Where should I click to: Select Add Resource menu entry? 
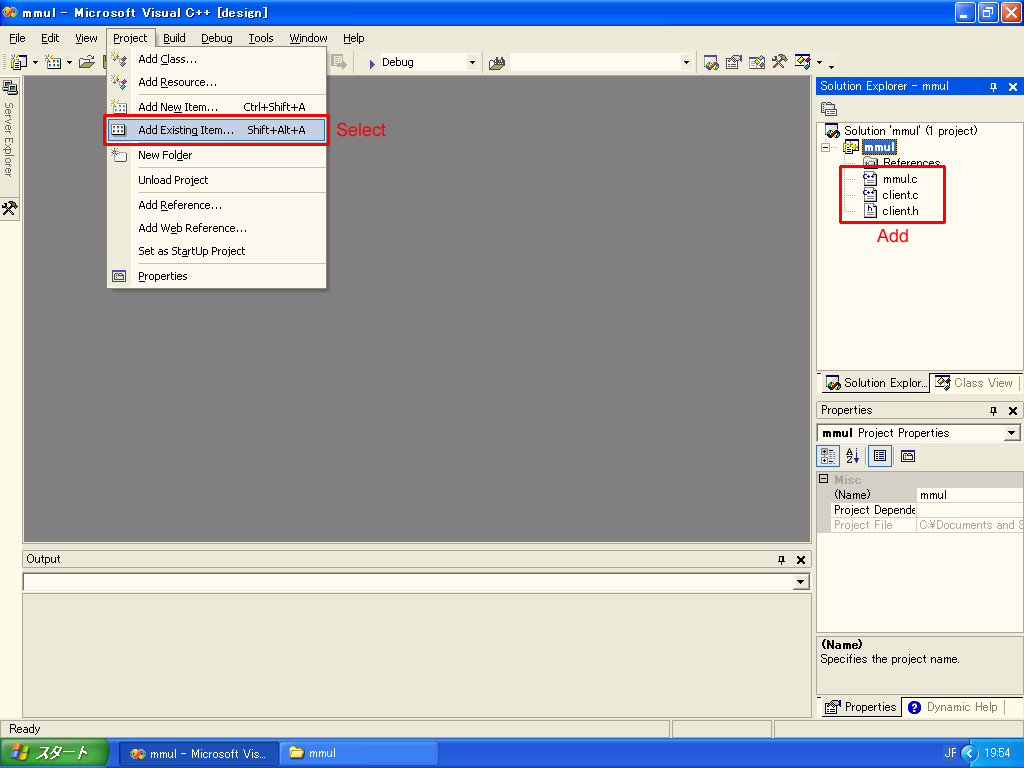[x=217, y=82]
